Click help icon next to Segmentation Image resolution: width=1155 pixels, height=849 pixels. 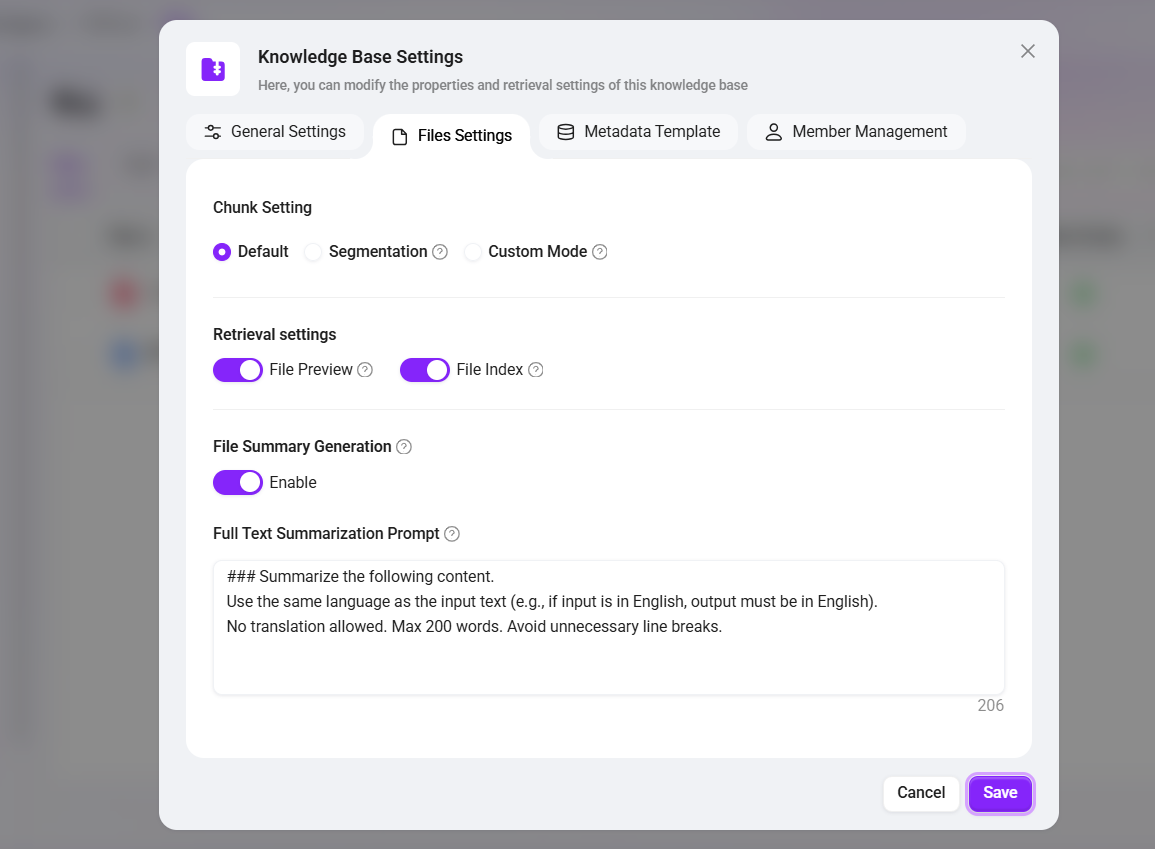440,252
